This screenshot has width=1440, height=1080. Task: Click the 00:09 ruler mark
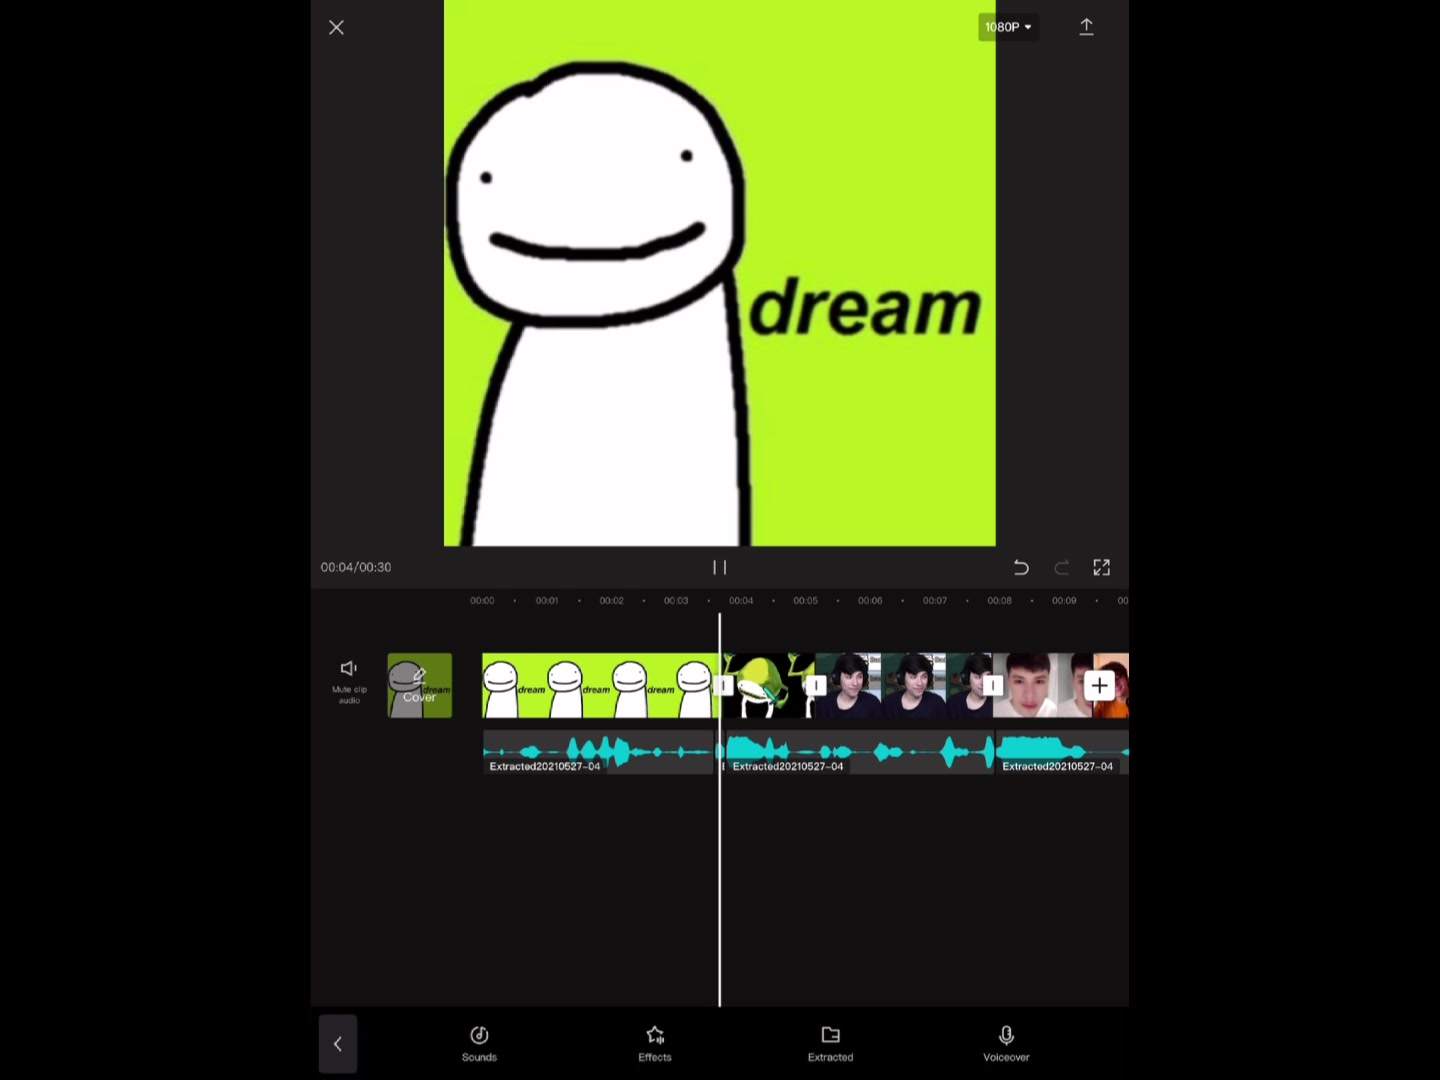[1064, 600]
